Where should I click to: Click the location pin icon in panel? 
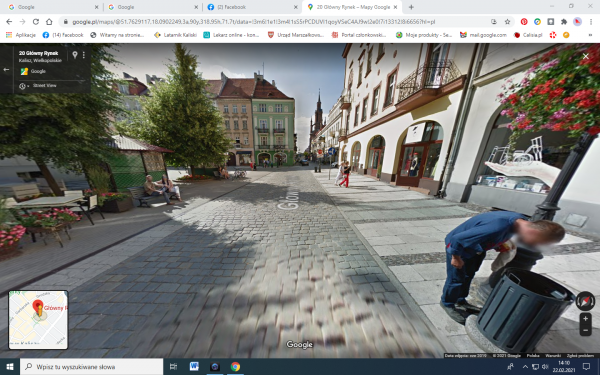tap(75, 55)
